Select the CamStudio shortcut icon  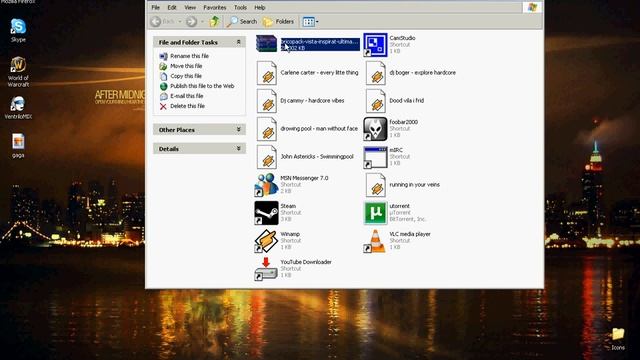[375, 45]
